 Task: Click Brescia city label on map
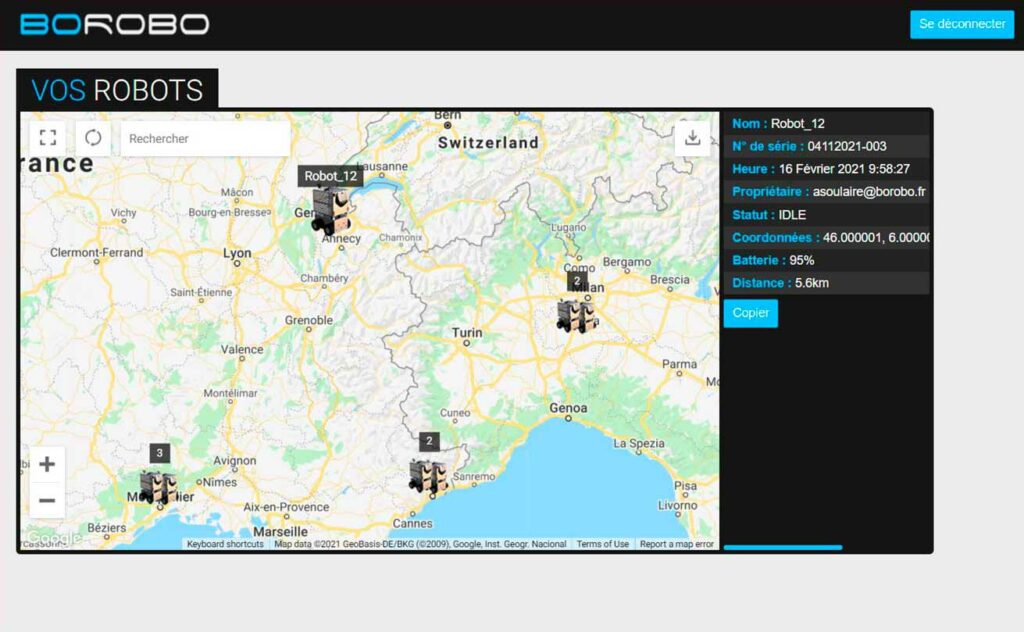[x=670, y=279]
